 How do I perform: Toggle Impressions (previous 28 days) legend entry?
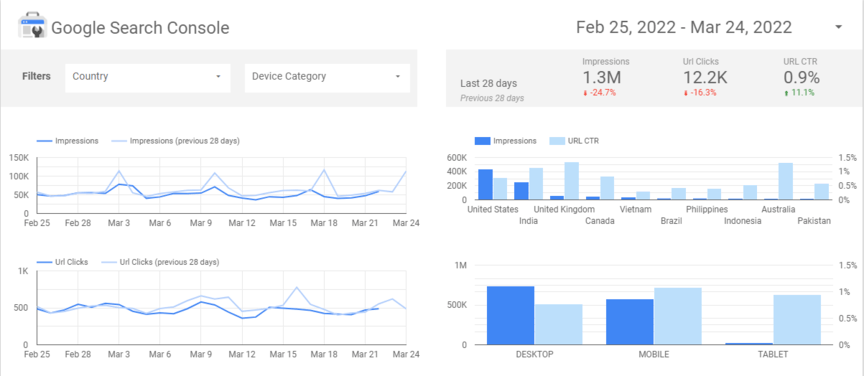tap(175, 141)
